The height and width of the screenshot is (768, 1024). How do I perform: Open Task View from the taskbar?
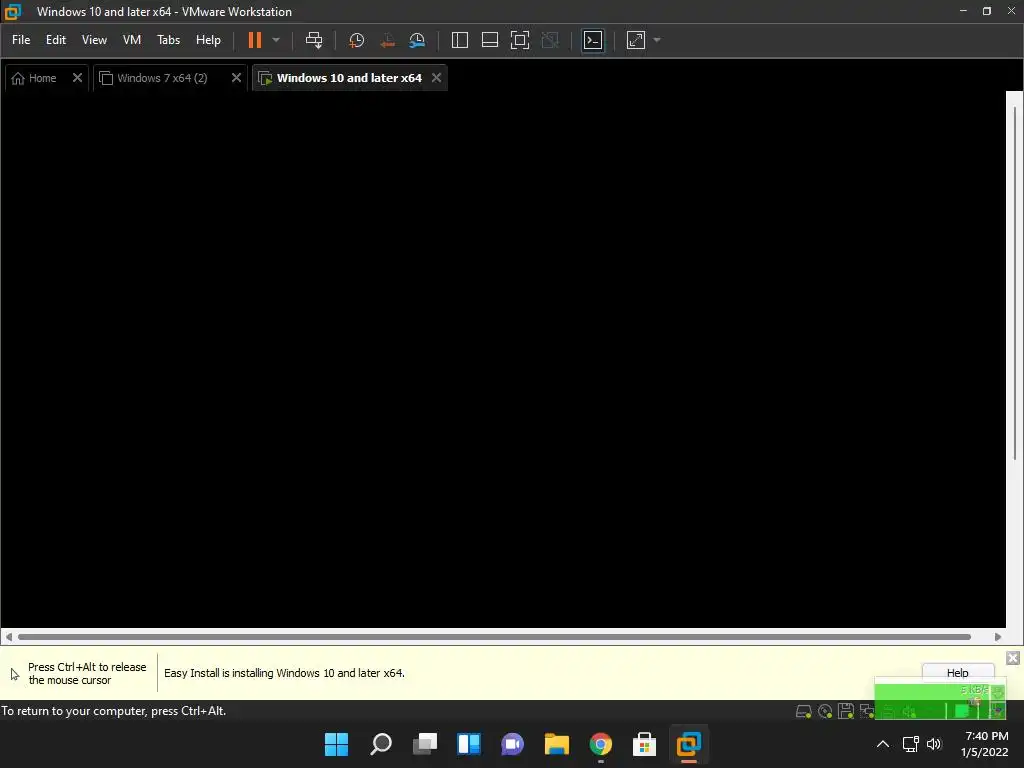pos(425,744)
